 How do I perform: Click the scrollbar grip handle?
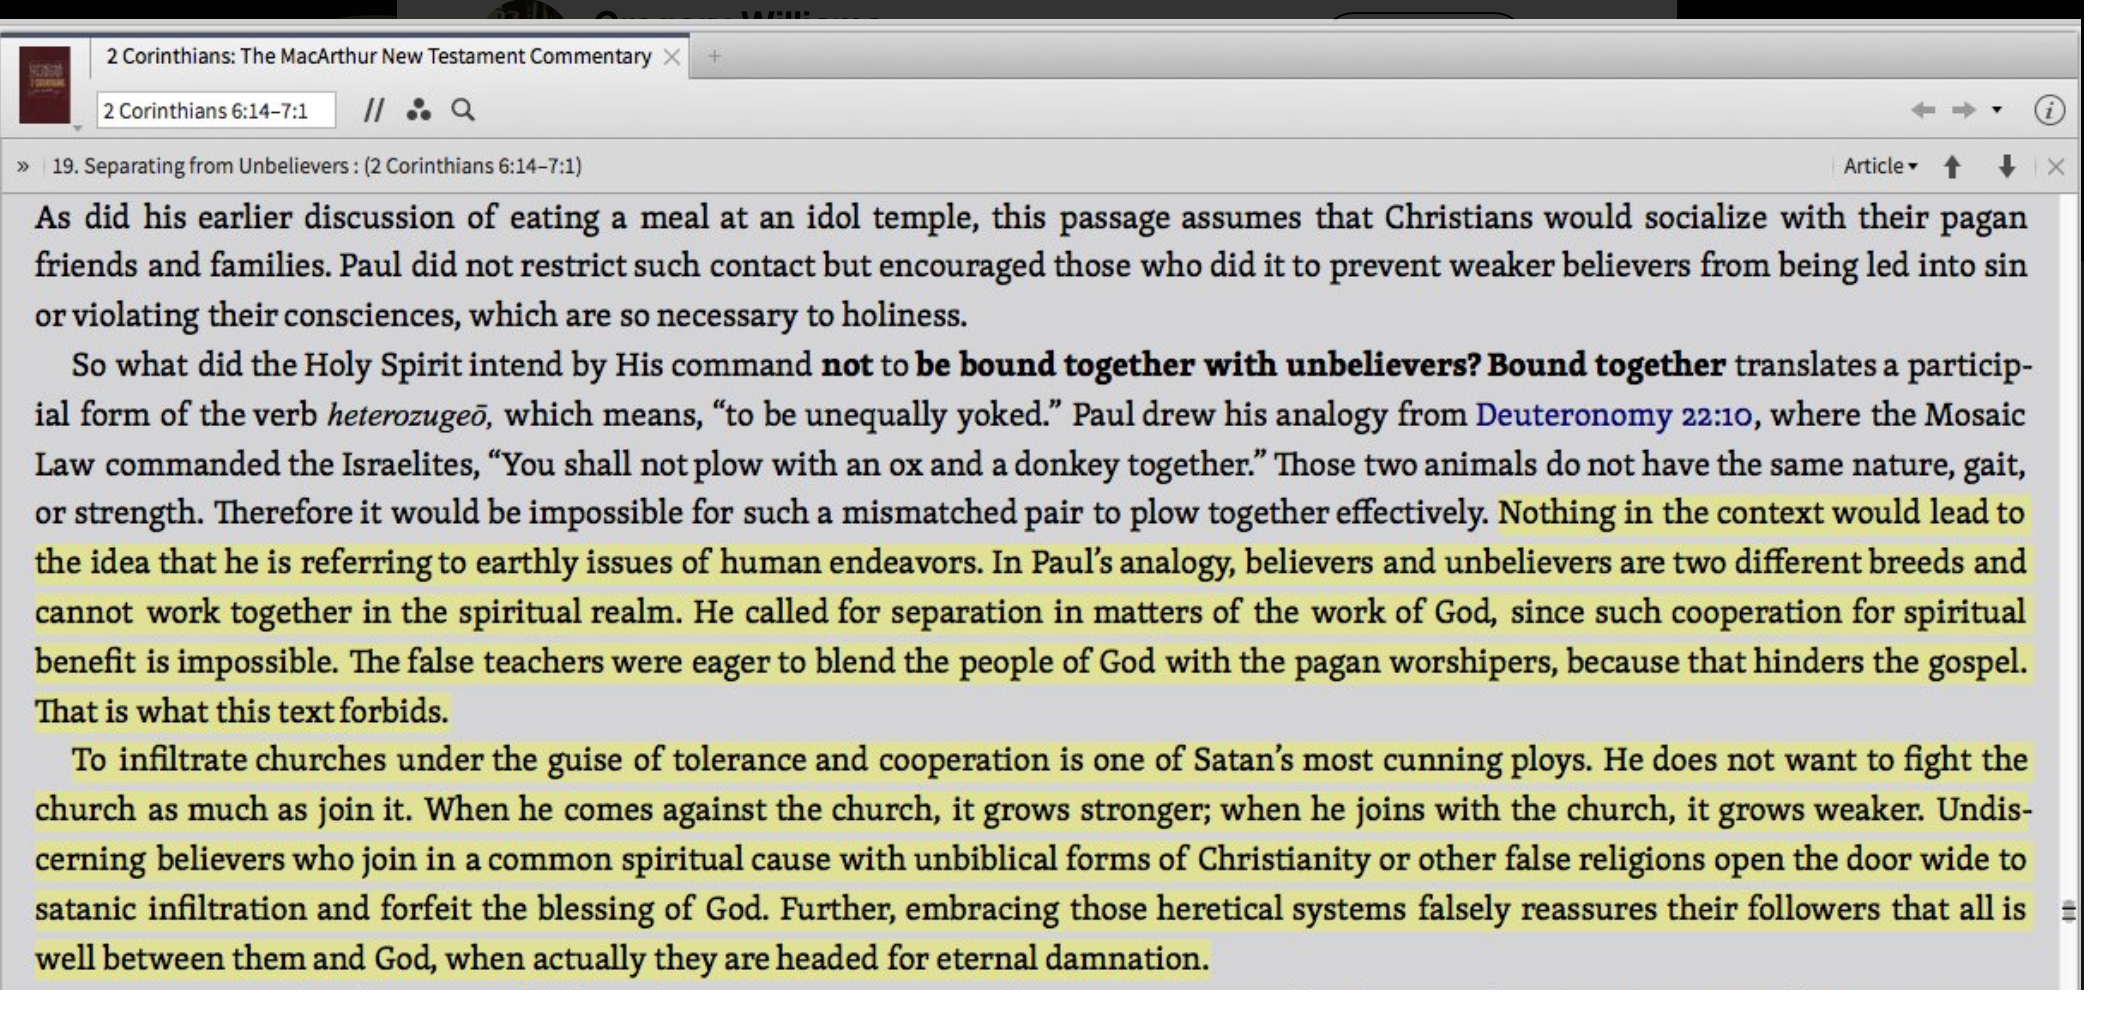2069,911
